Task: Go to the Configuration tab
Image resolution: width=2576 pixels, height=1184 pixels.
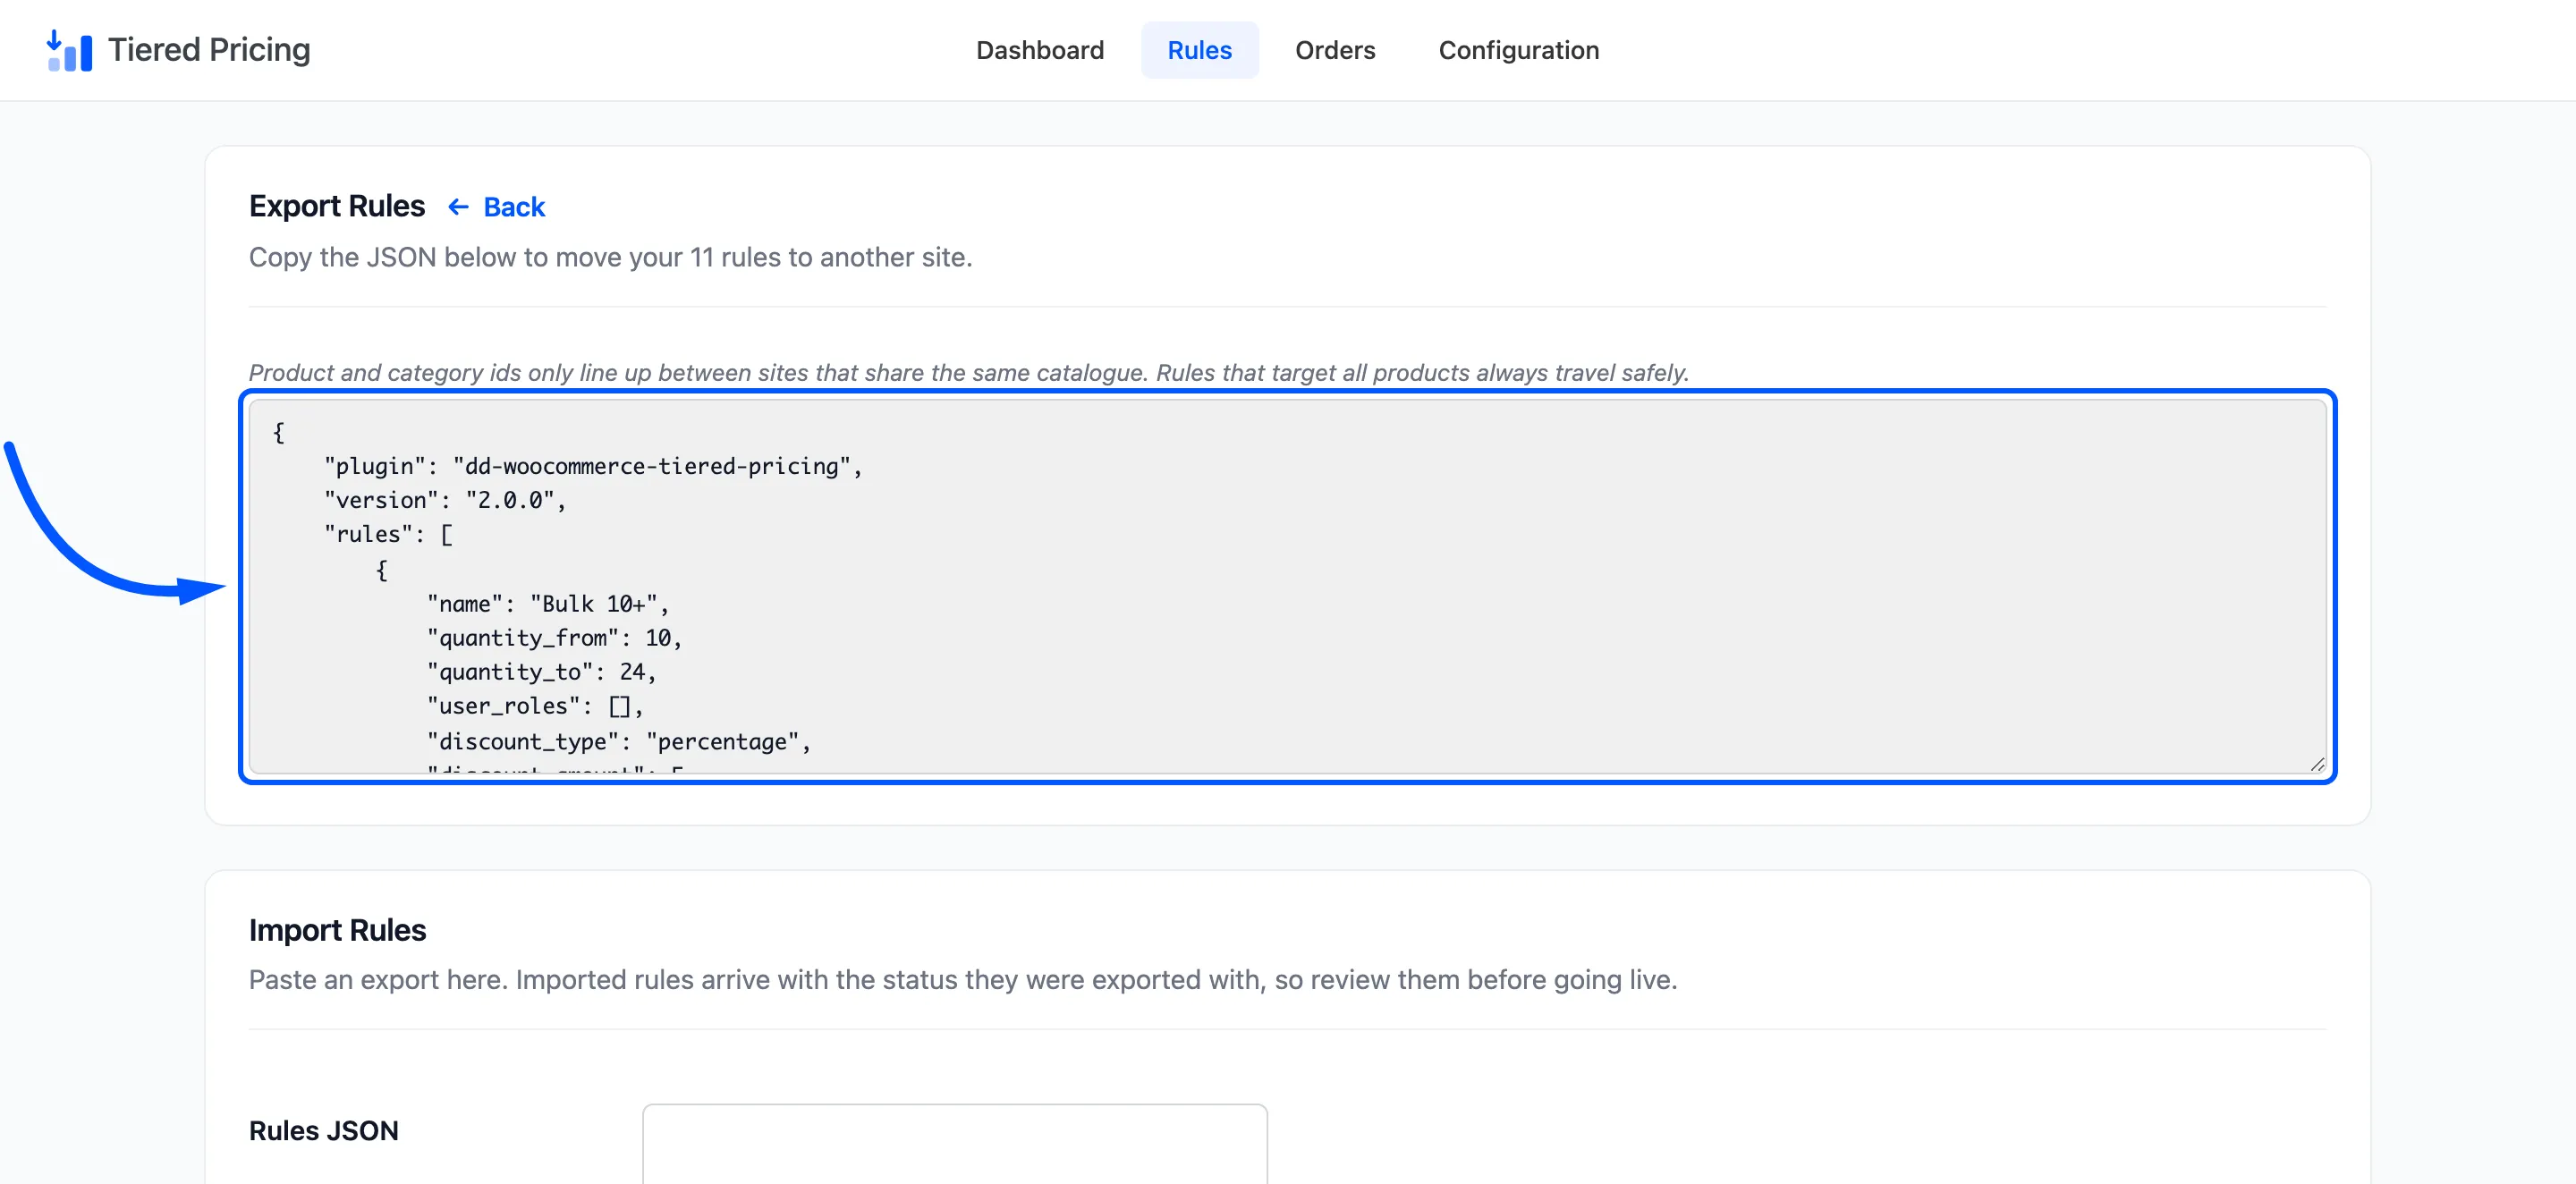Action: coord(1518,50)
